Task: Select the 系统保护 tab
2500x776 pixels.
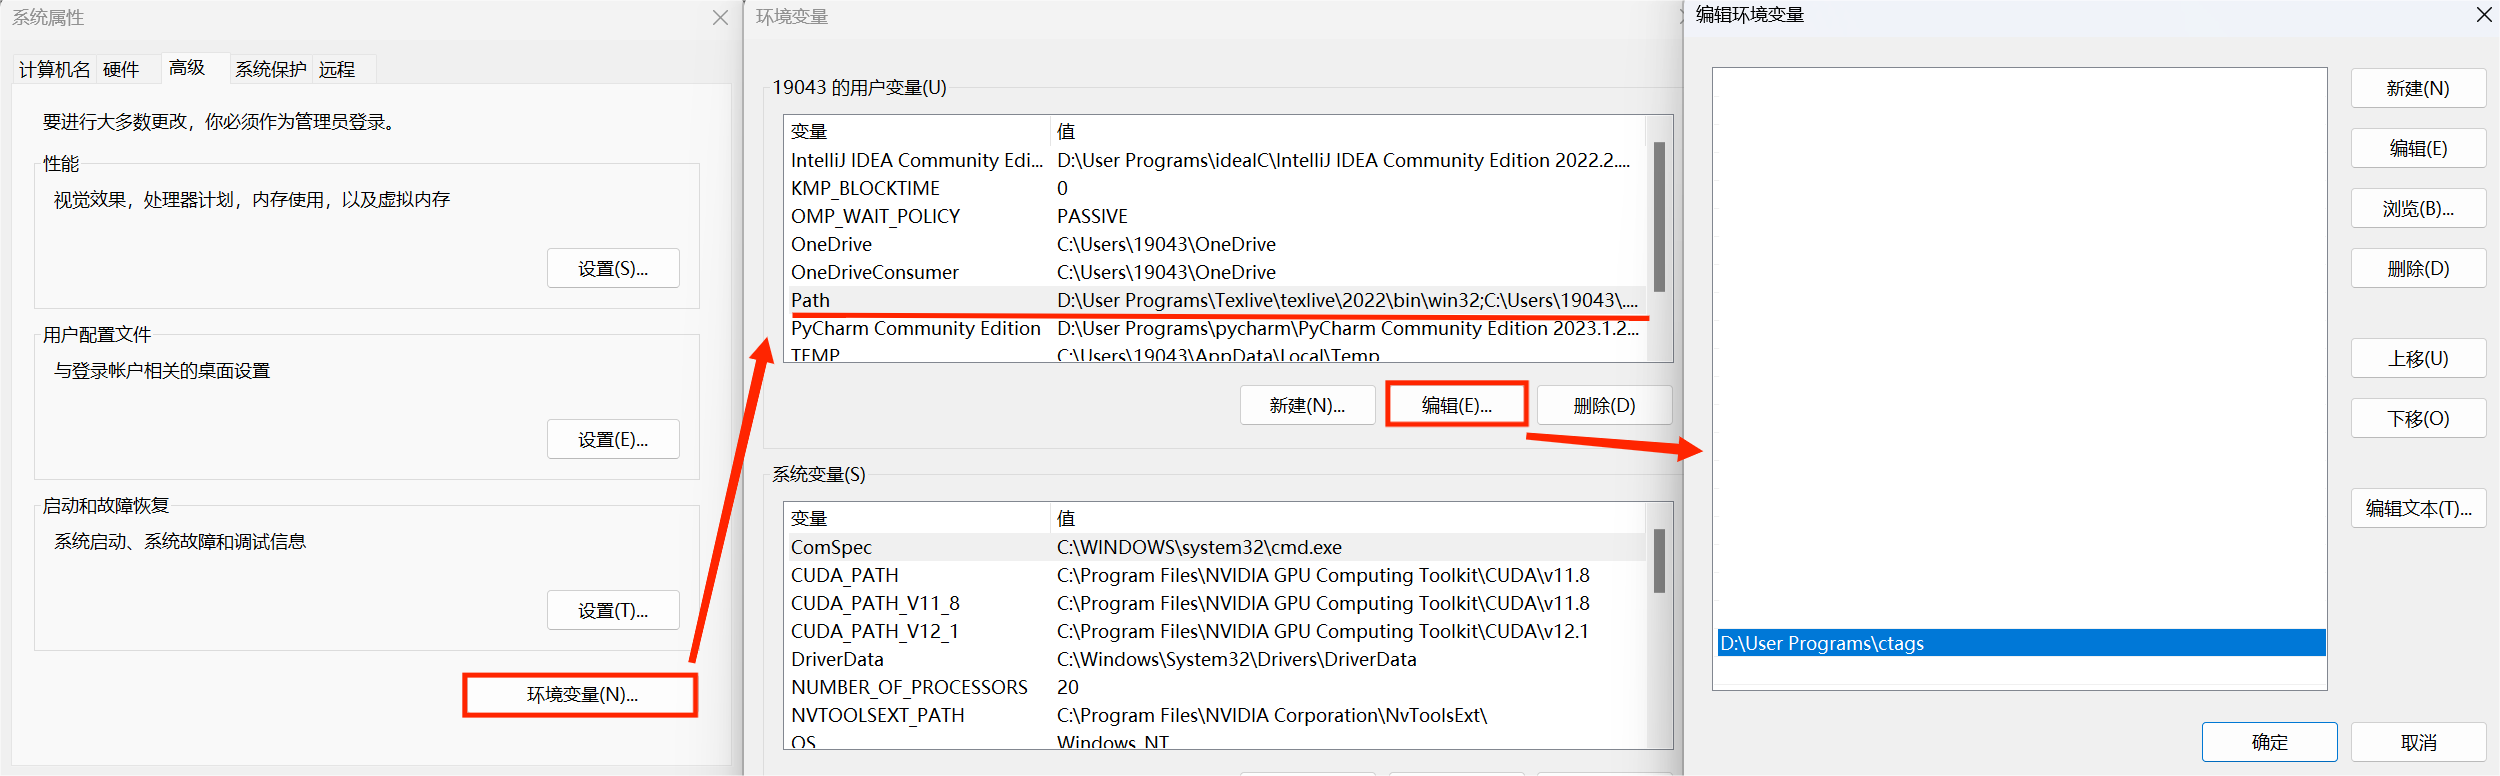Action: pos(270,69)
